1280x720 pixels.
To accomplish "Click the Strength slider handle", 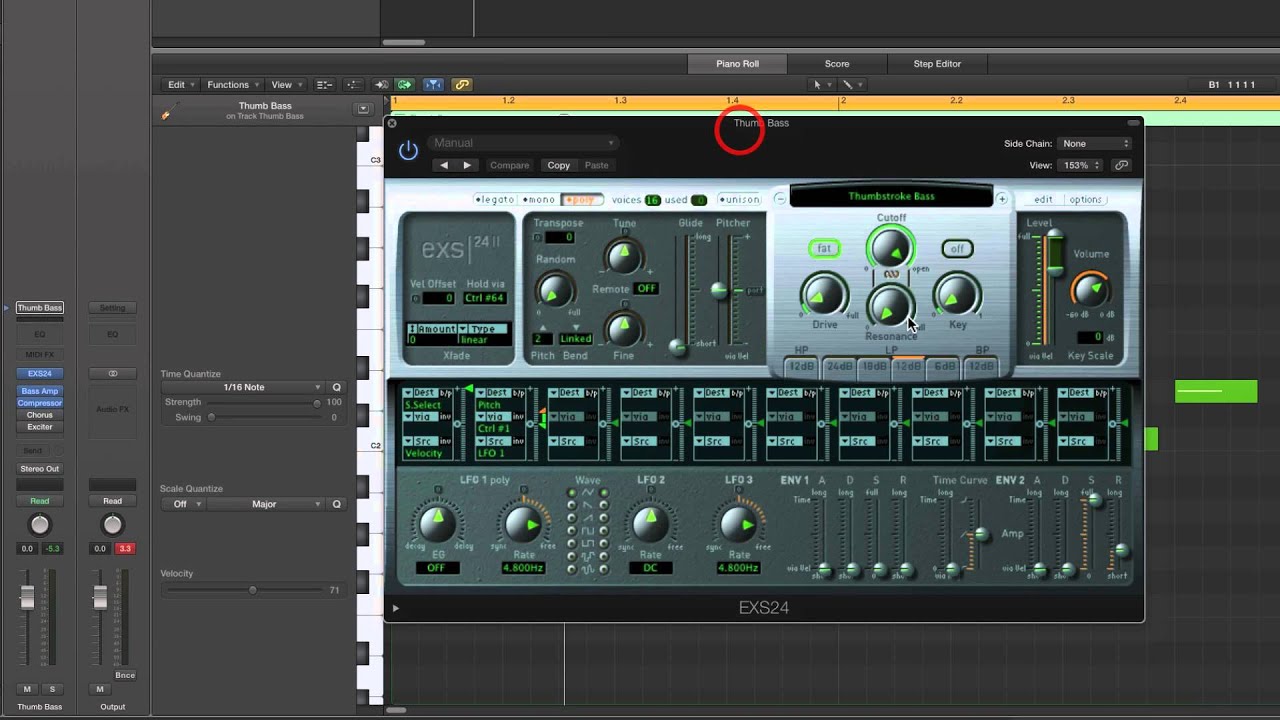I will click(317, 402).
